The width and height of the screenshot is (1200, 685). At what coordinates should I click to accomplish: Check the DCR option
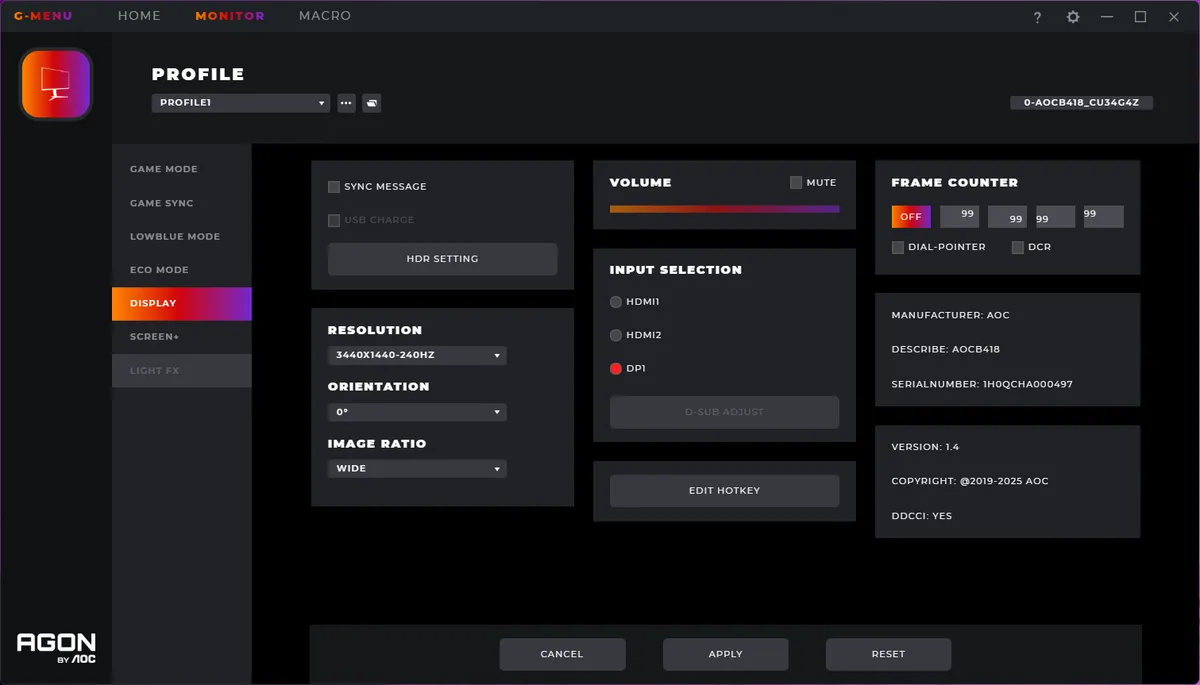pyautogui.click(x=1018, y=247)
